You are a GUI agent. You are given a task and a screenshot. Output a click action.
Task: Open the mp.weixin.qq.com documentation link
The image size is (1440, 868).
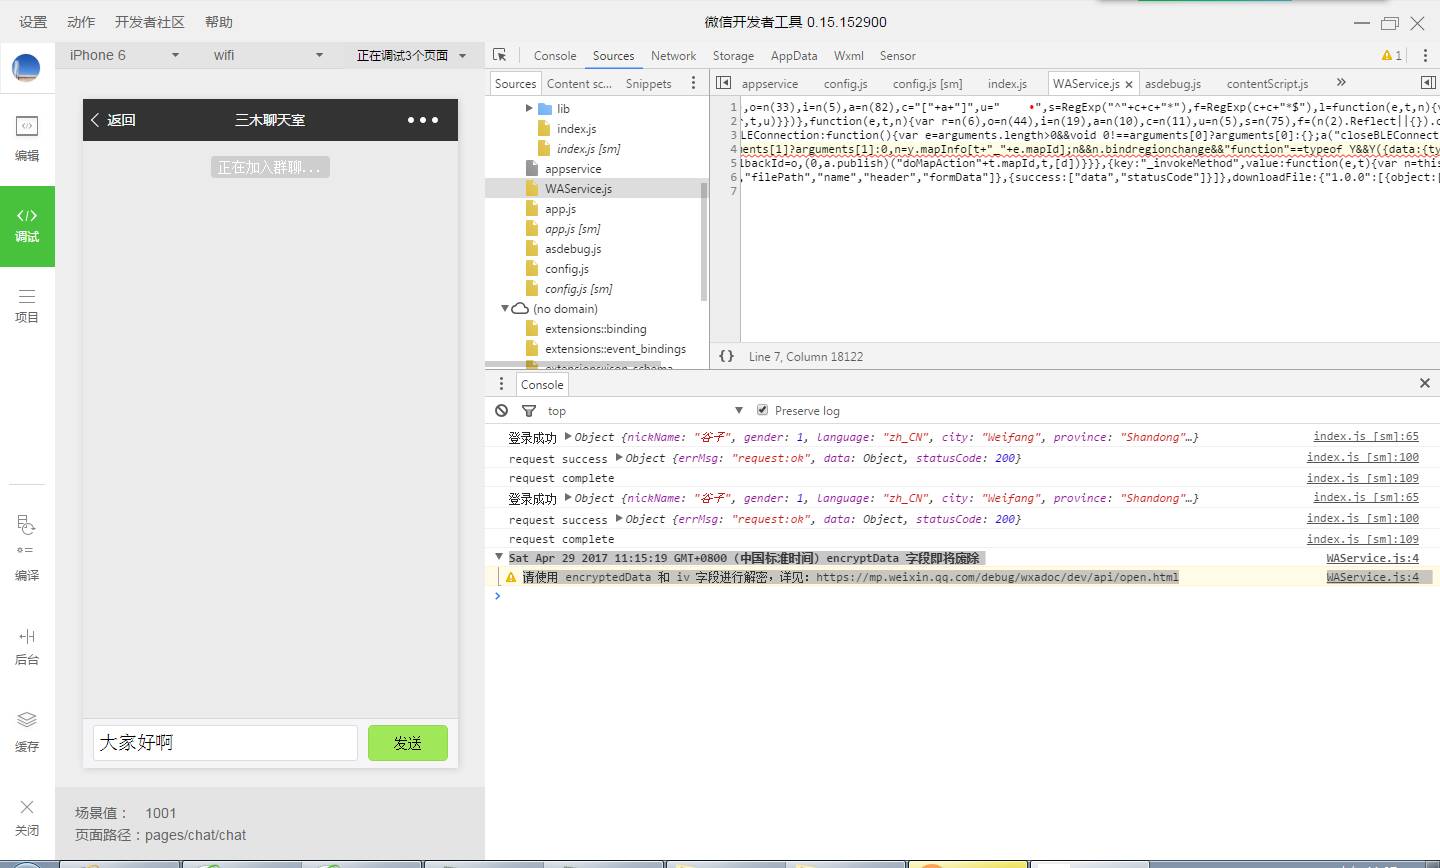[996, 577]
